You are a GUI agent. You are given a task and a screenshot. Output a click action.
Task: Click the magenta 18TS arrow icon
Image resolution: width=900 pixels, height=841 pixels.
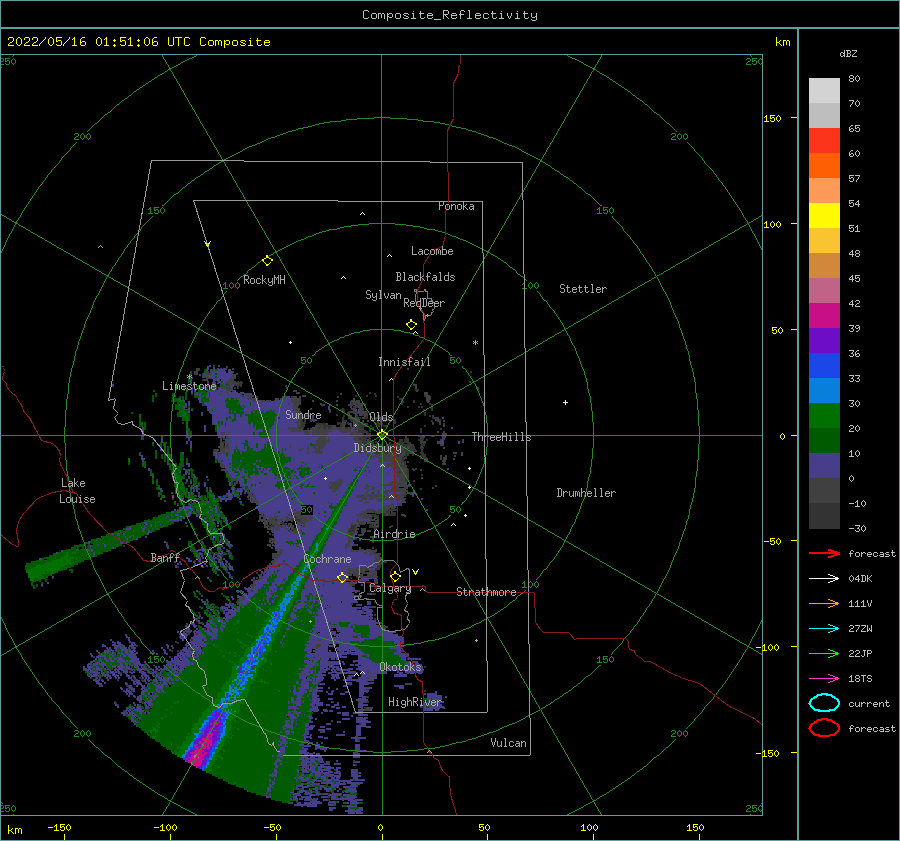pos(824,679)
